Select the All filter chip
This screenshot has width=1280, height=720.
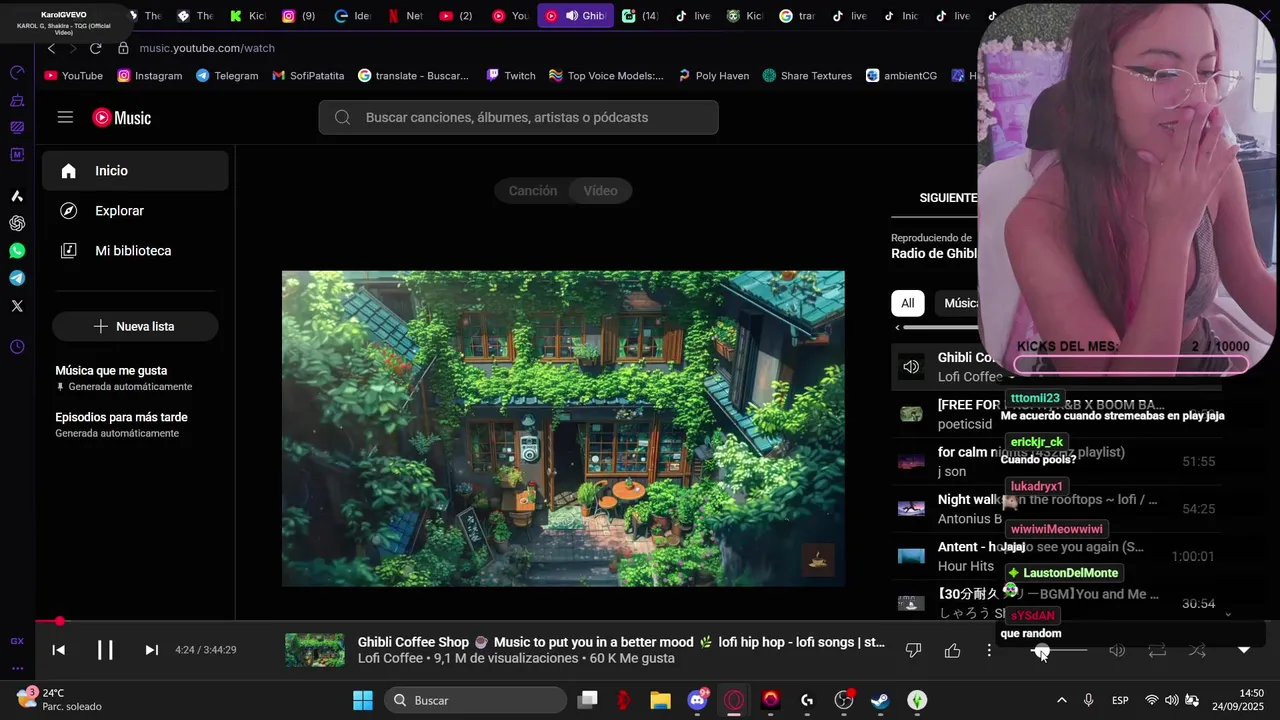click(907, 303)
